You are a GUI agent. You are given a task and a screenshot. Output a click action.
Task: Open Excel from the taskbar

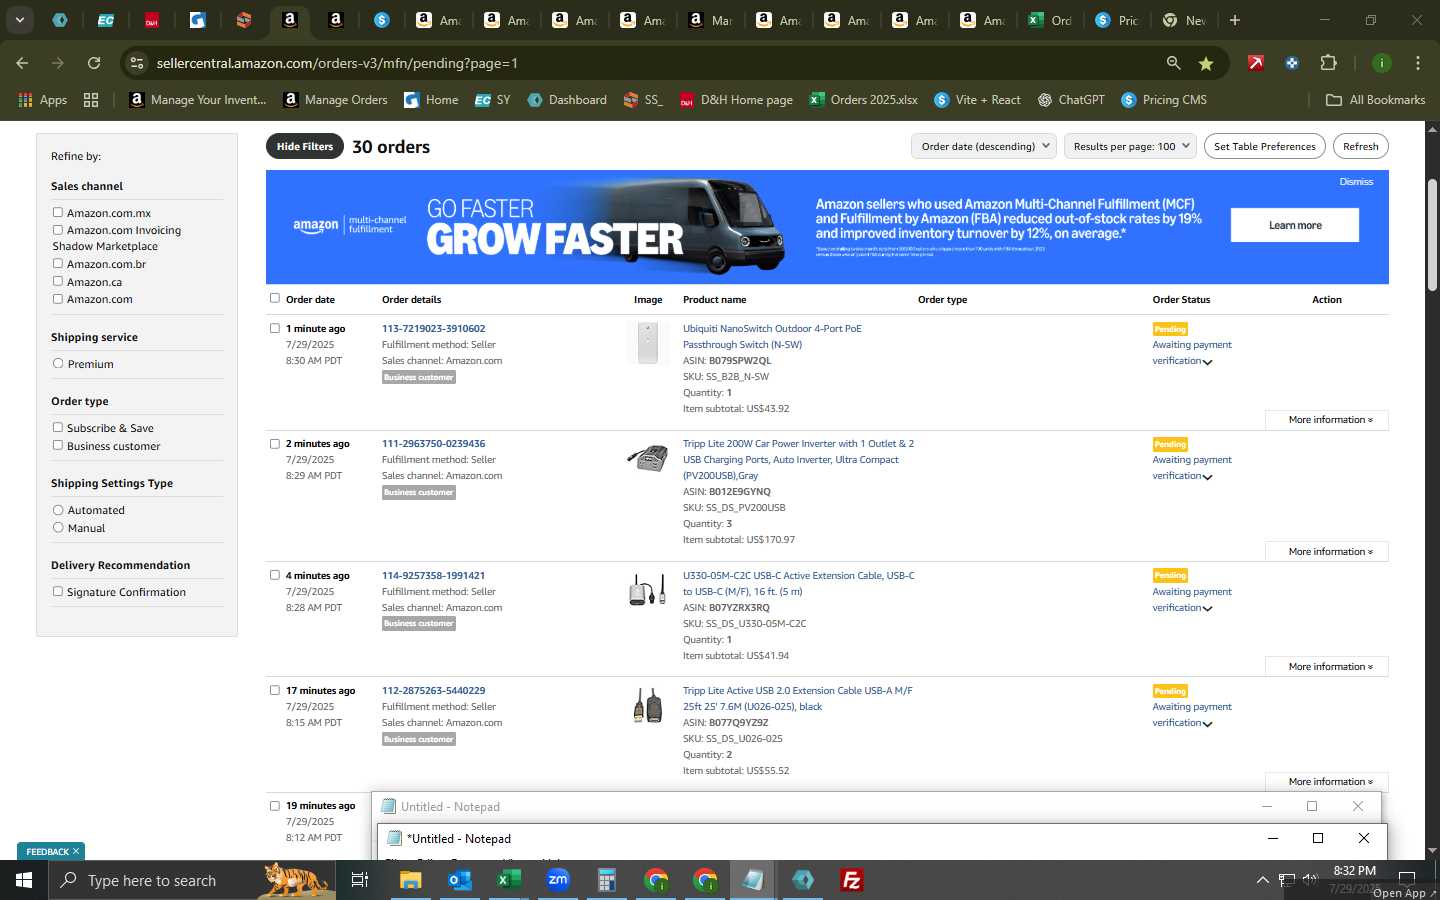pos(509,880)
